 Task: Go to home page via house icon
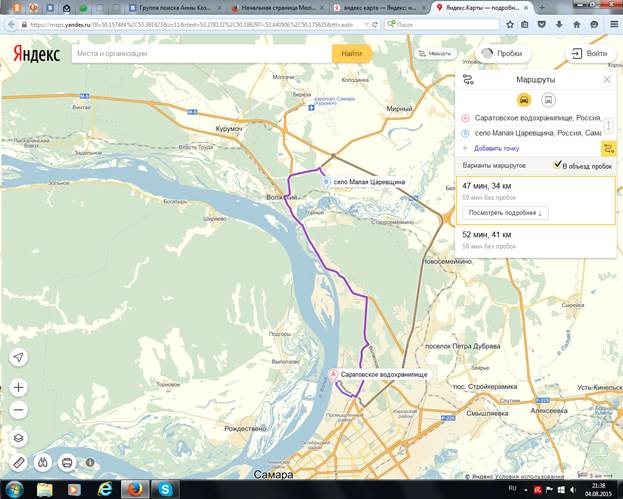click(x=577, y=25)
